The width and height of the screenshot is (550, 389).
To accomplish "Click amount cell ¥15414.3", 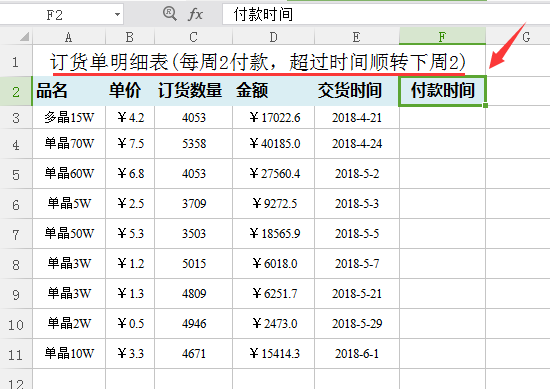I will click(273, 354).
